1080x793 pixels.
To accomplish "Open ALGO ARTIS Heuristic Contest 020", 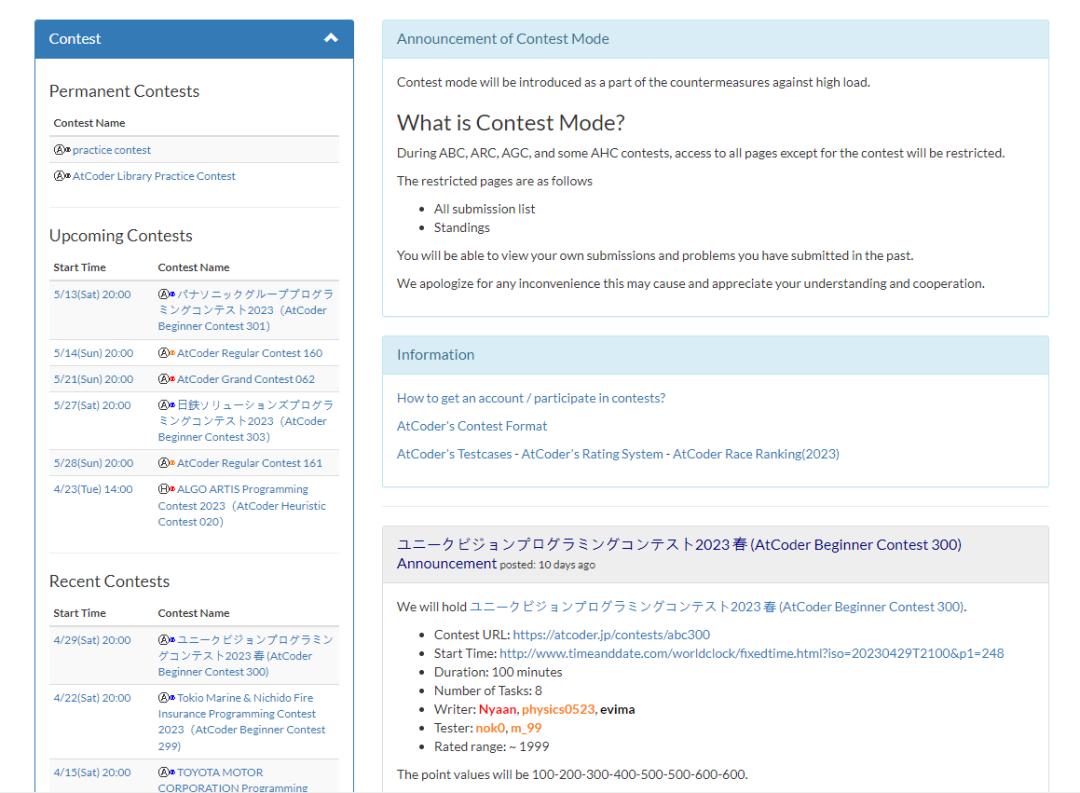I will click(242, 505).
